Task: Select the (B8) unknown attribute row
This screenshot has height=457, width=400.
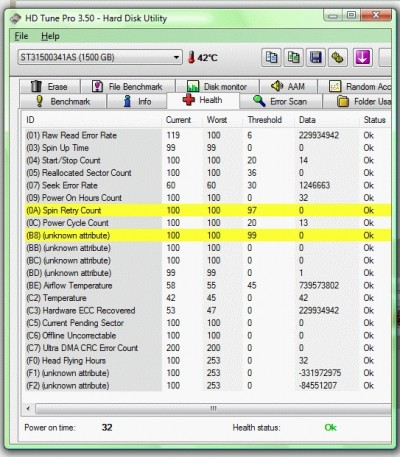Action: (207, 235)
